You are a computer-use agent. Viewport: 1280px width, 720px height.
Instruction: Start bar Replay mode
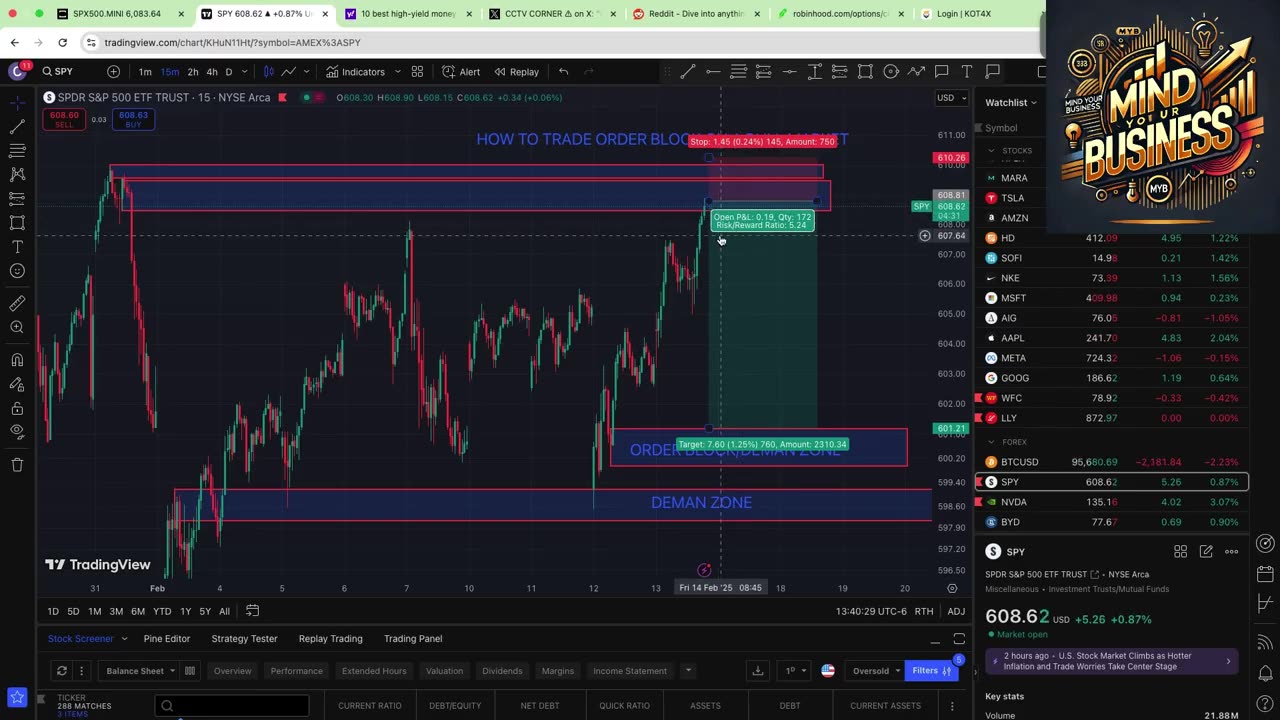click(516, 72)
